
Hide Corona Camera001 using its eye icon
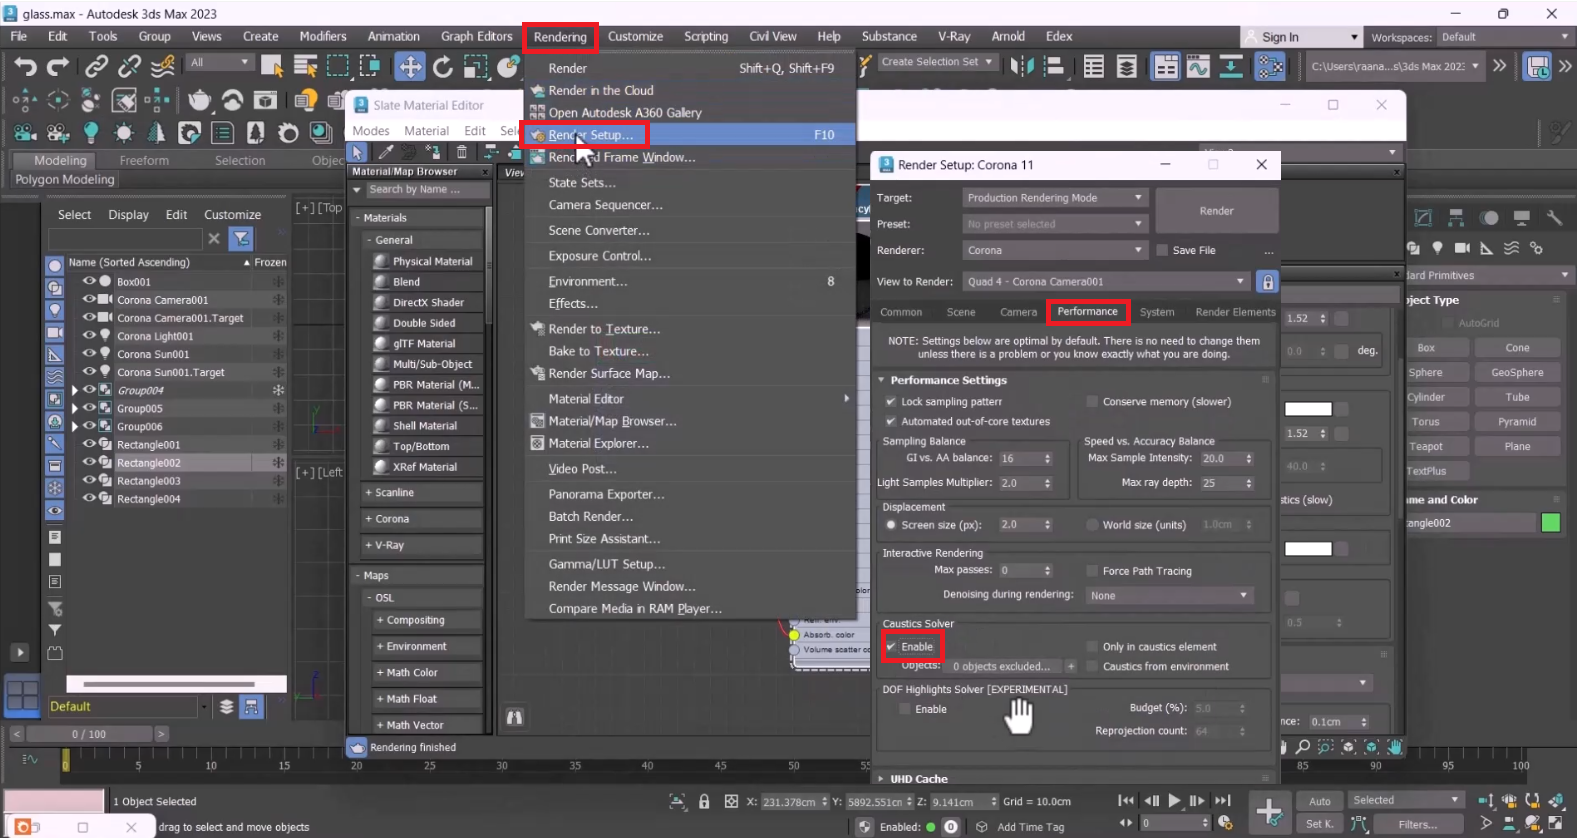coord(89,299)
